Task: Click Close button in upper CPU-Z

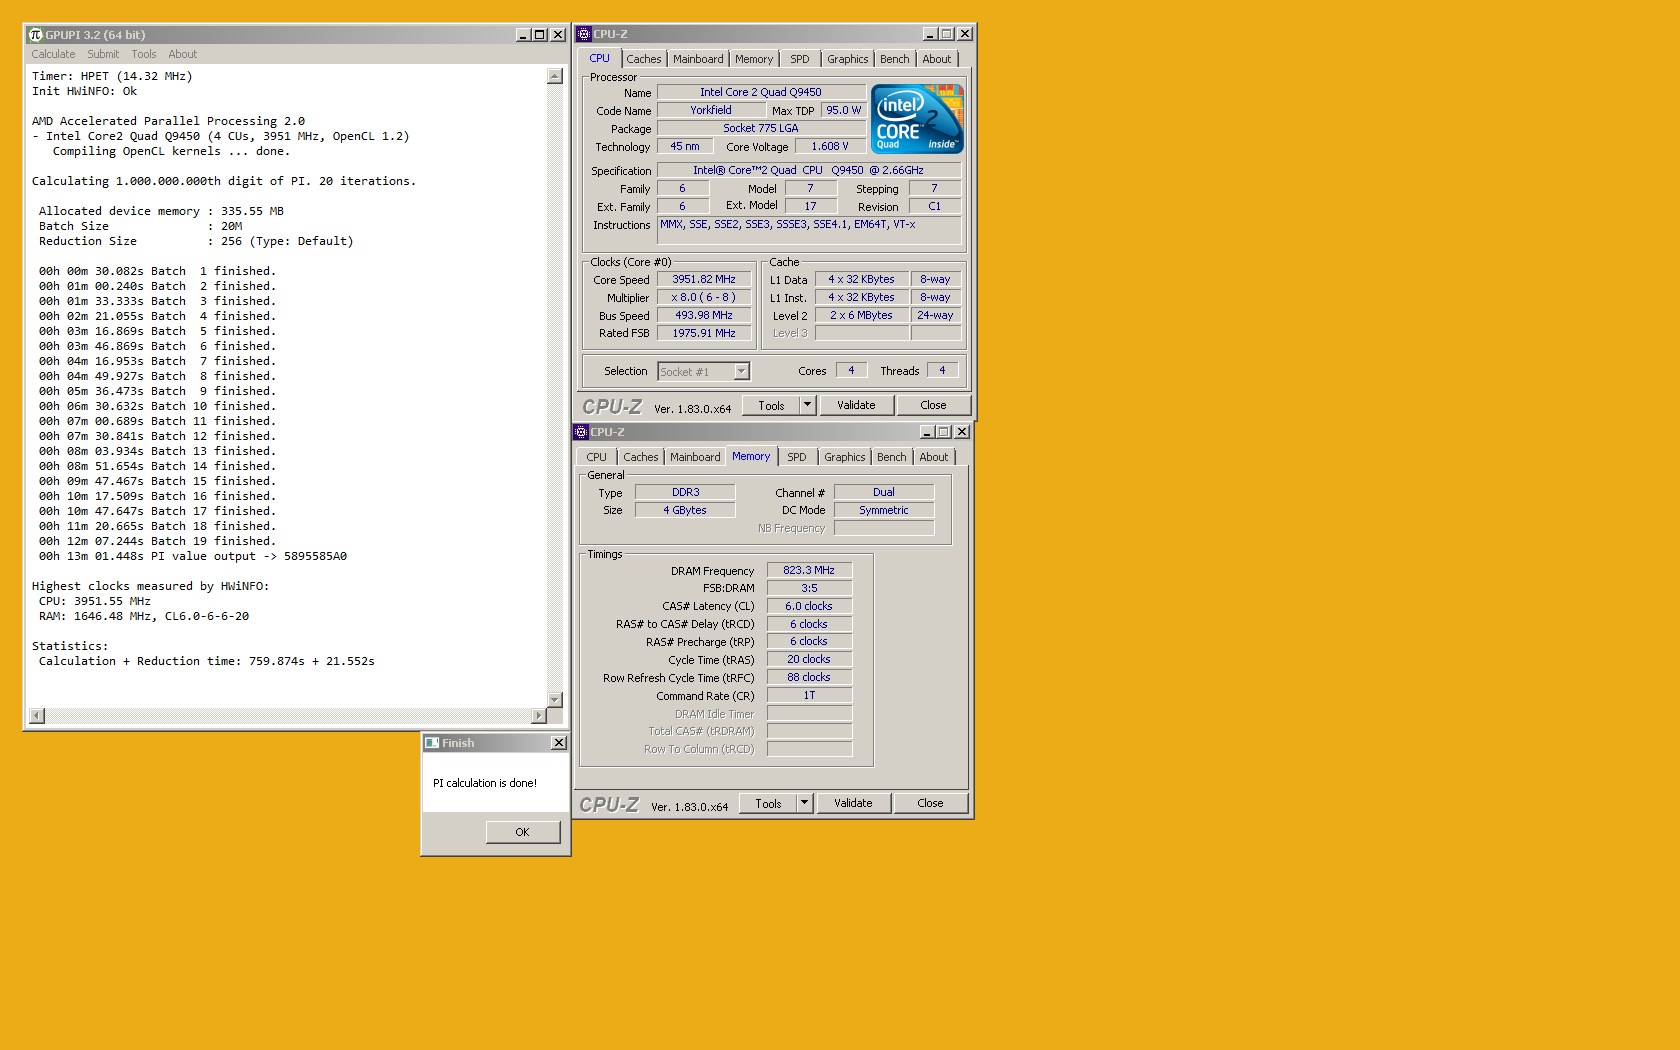Action: [933, 405]
